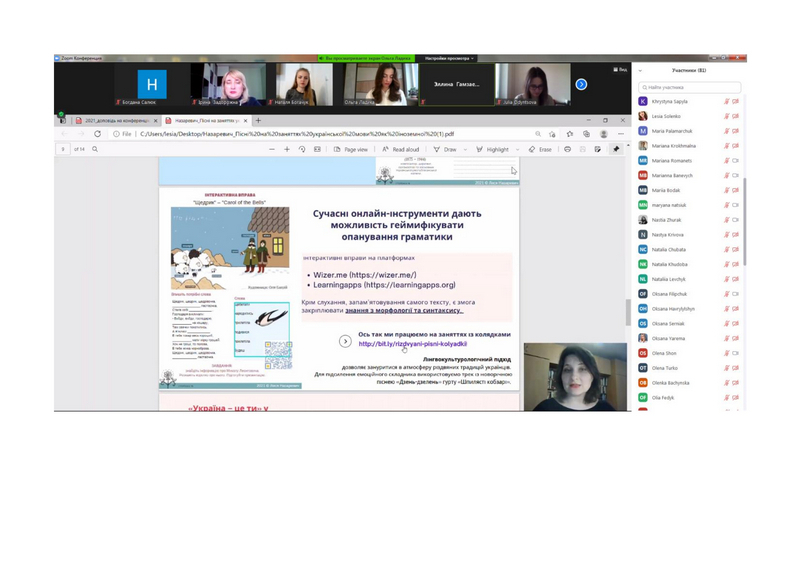
Task: Select the Erase tool
Action: [540, 150]
